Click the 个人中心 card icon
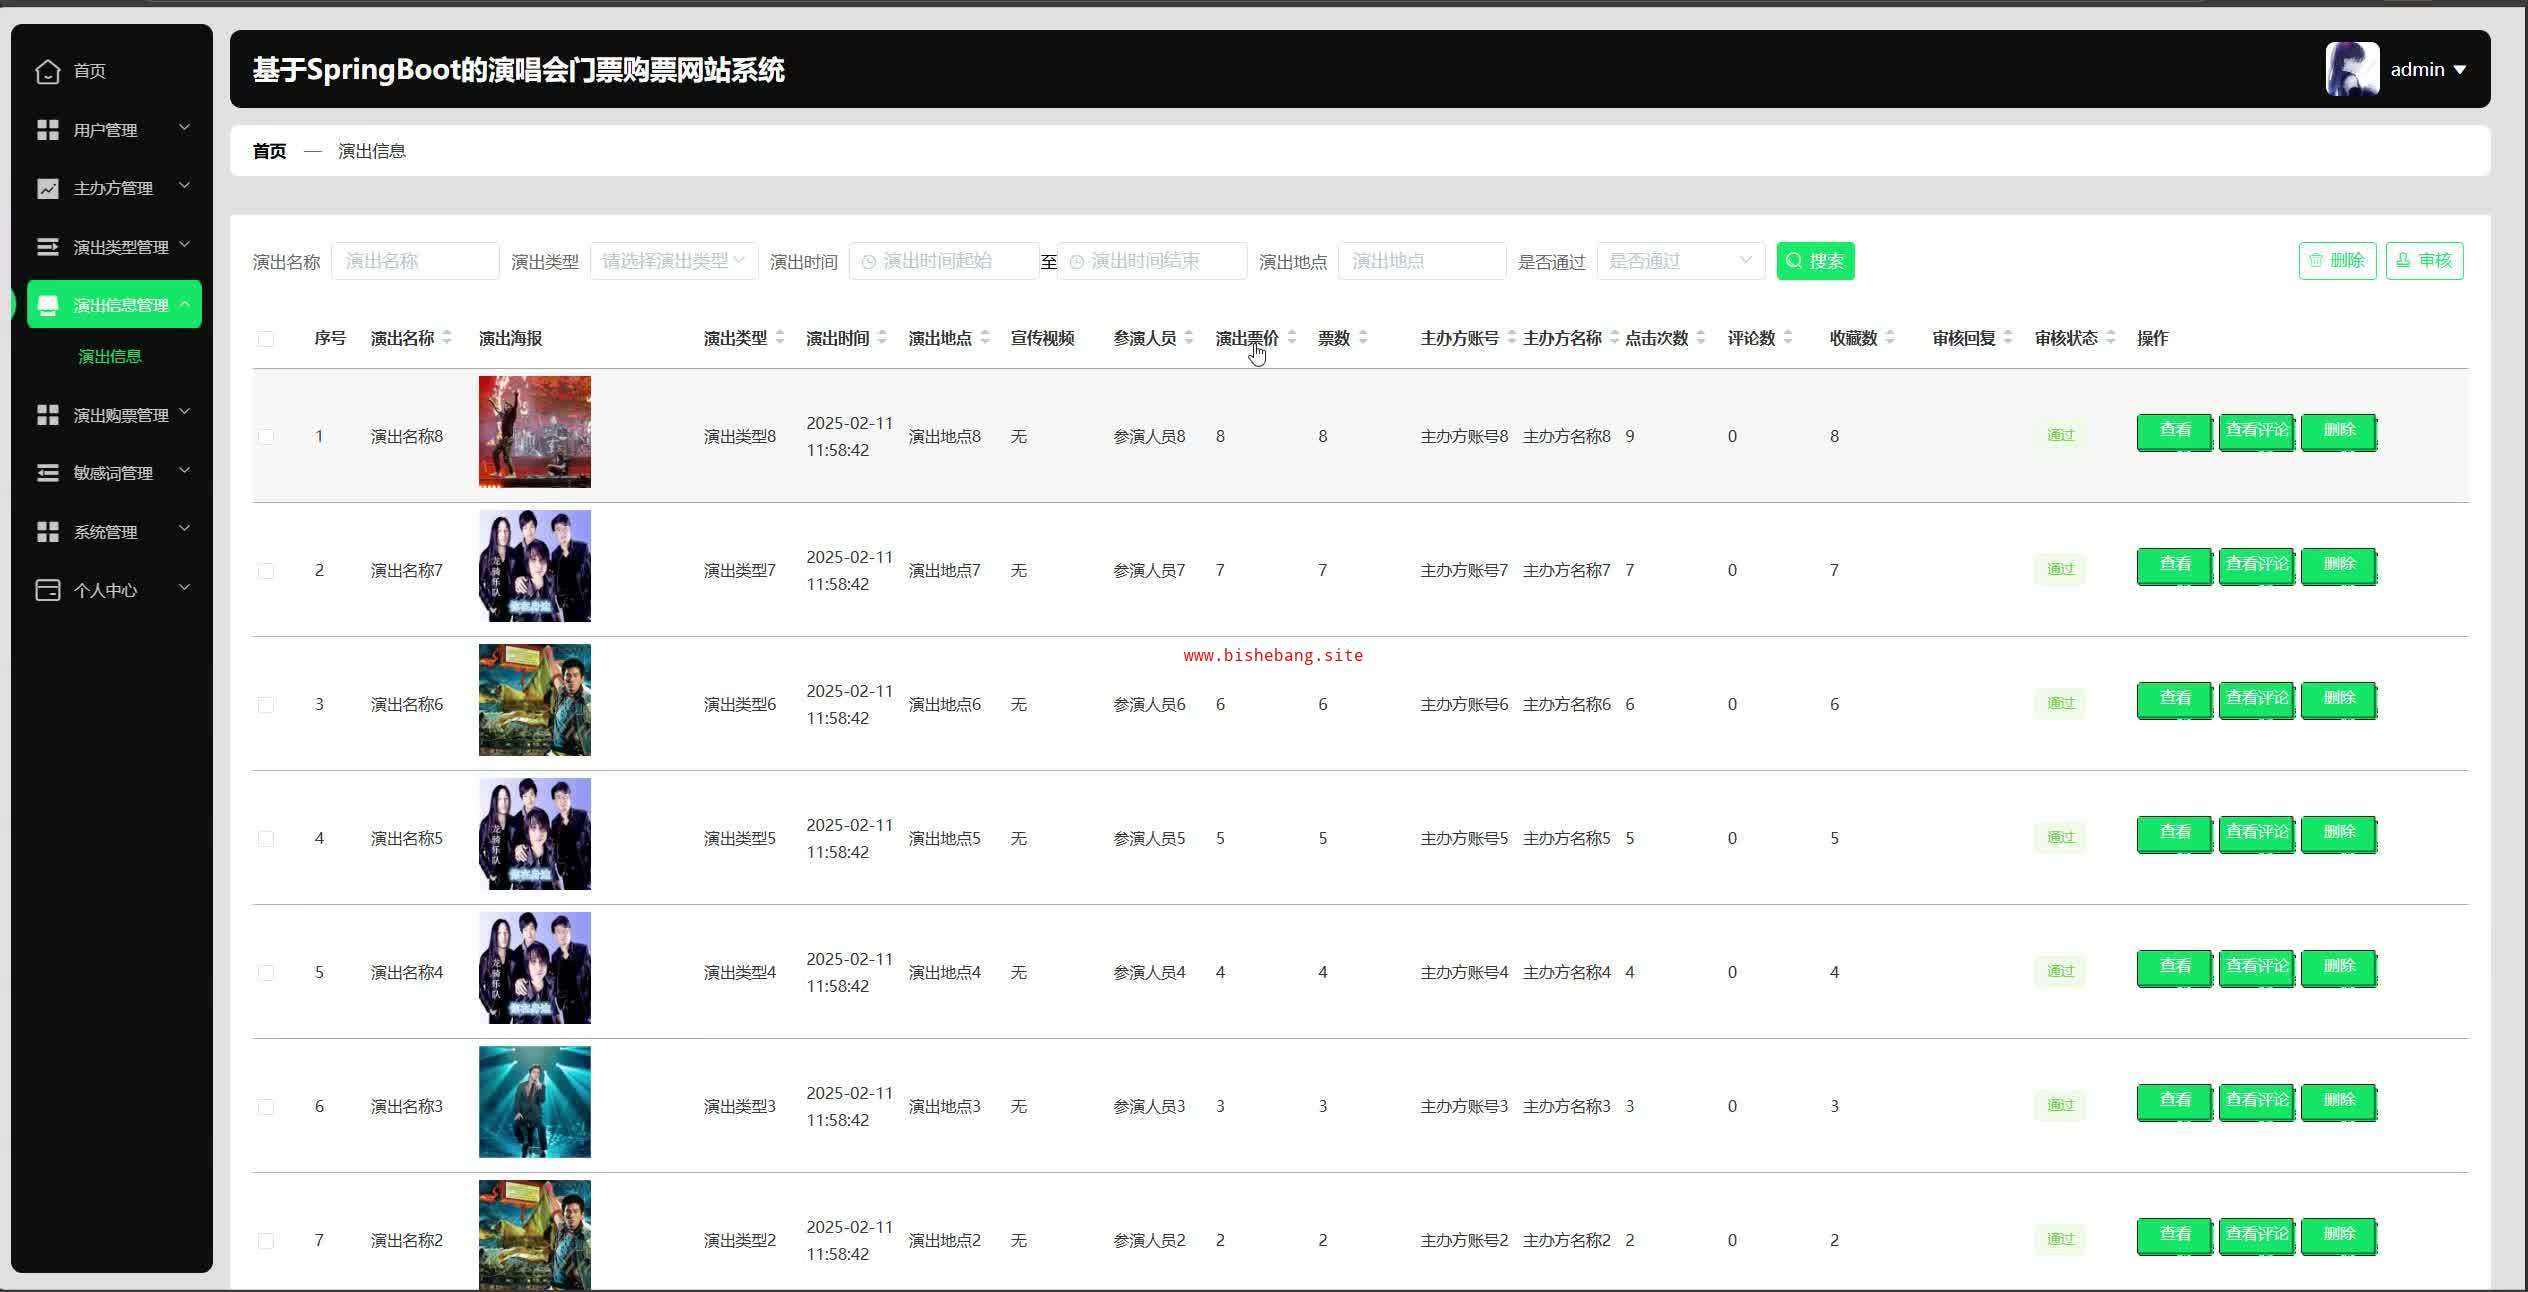This screenshot has width=2528, height=1292. tap(47, 590)
